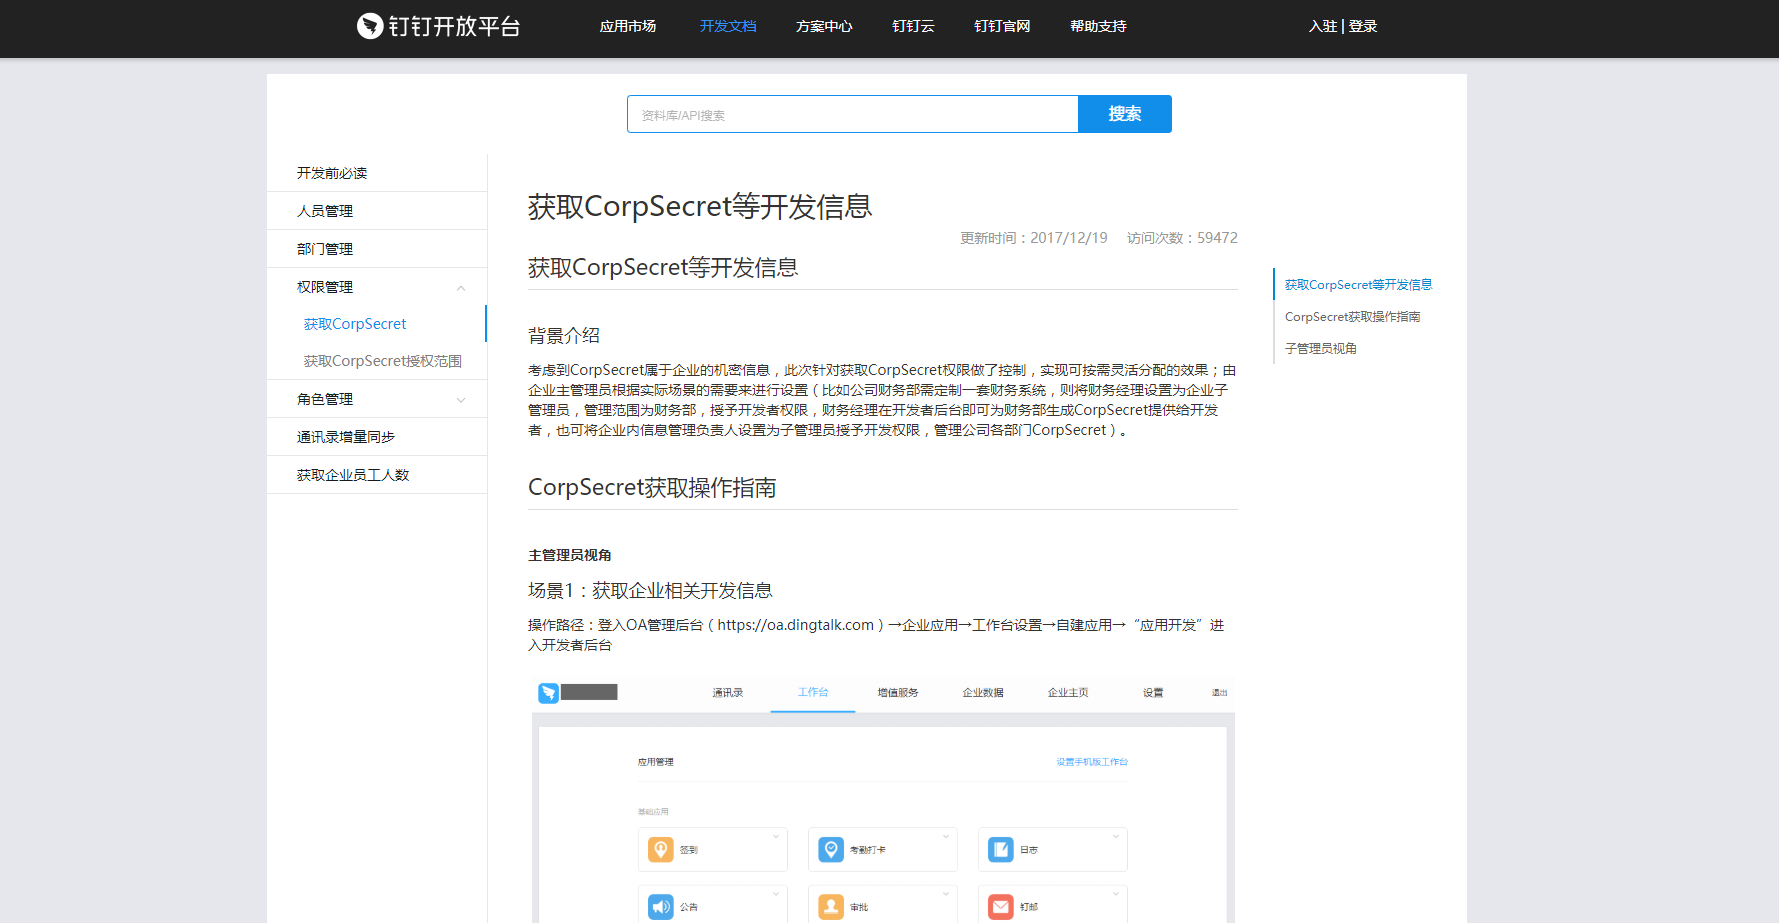Open the 钉邮 card dropdown arrow
The image size is (1779, 923).
coord(1115,893)
